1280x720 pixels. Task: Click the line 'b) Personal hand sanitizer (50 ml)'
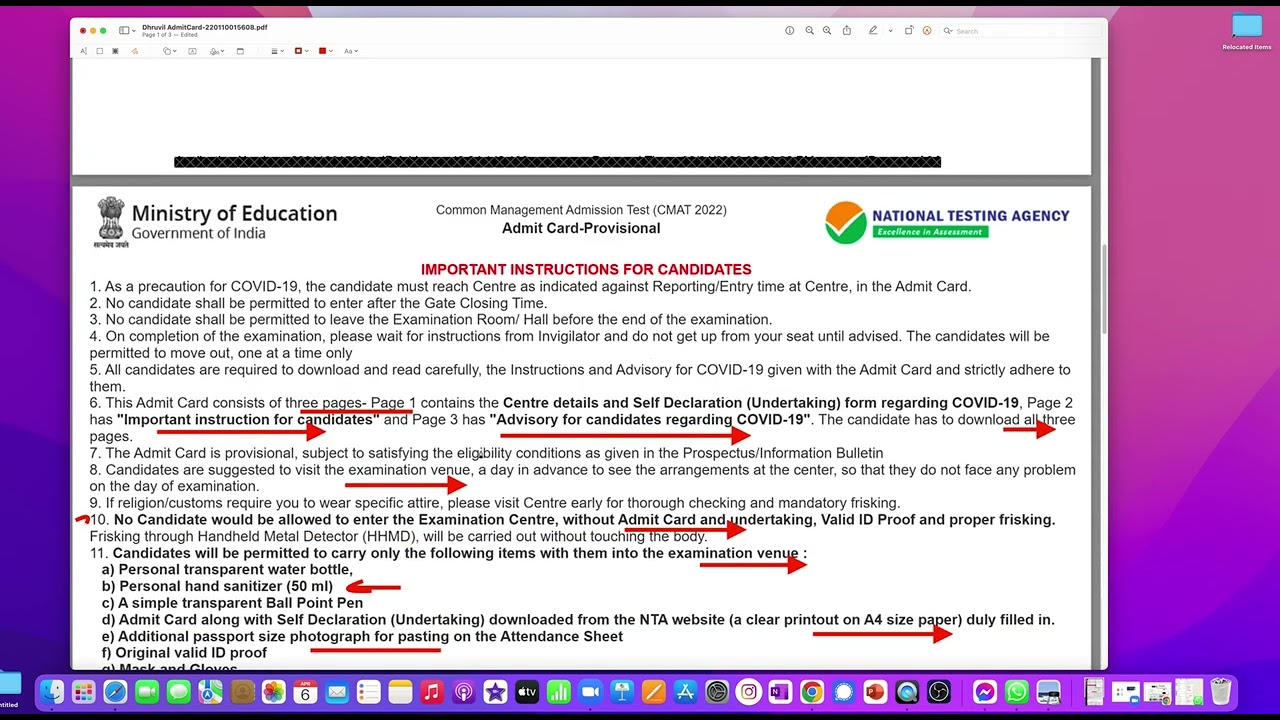(217, 586)
